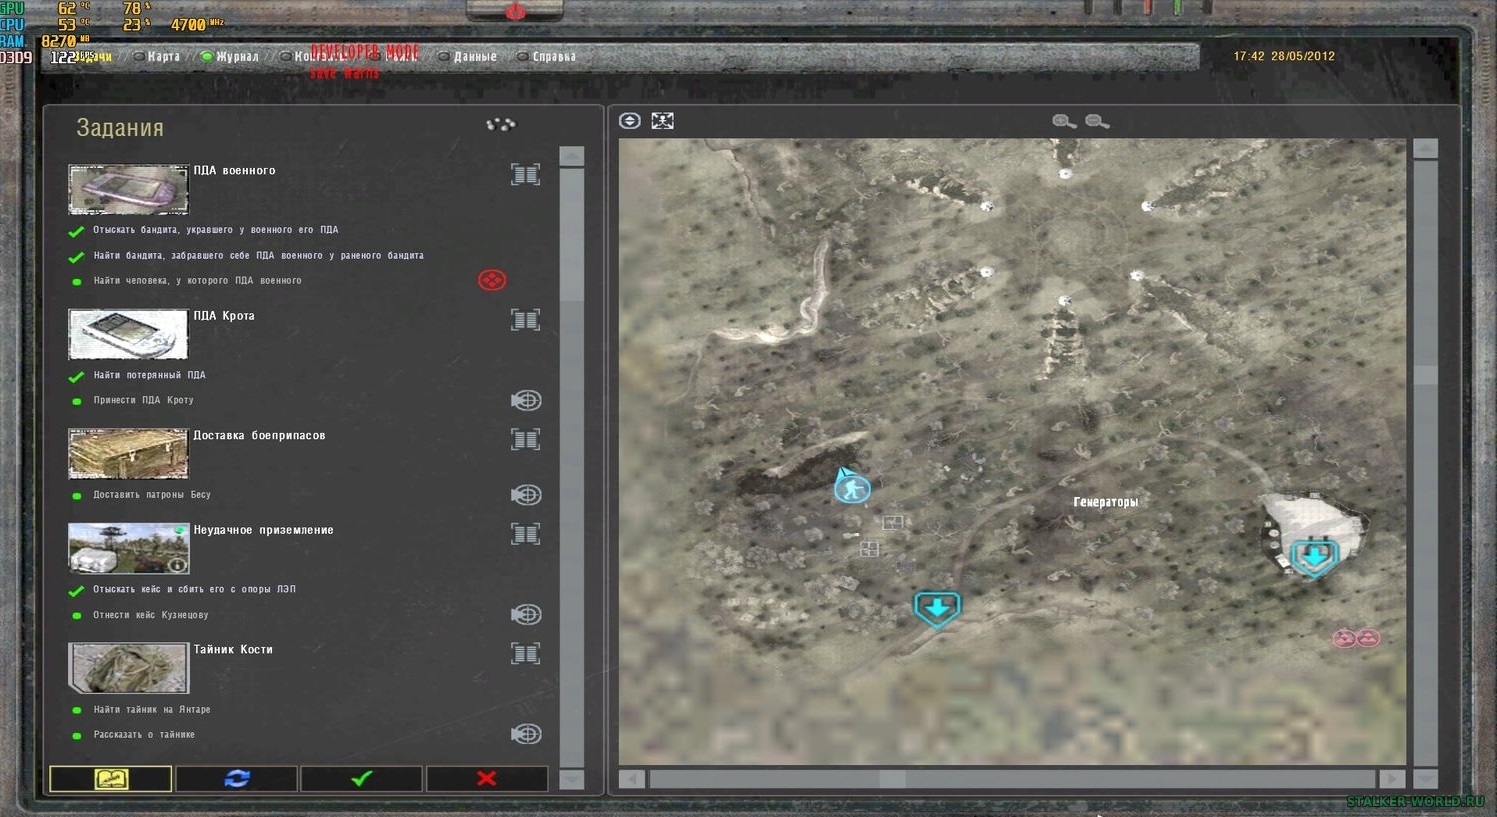Image resolution: width=1497 pixels, height=817 pixels.
Task: Select Неудачное приземление task title
Action: pyautogui.click(x=263, y=530)
